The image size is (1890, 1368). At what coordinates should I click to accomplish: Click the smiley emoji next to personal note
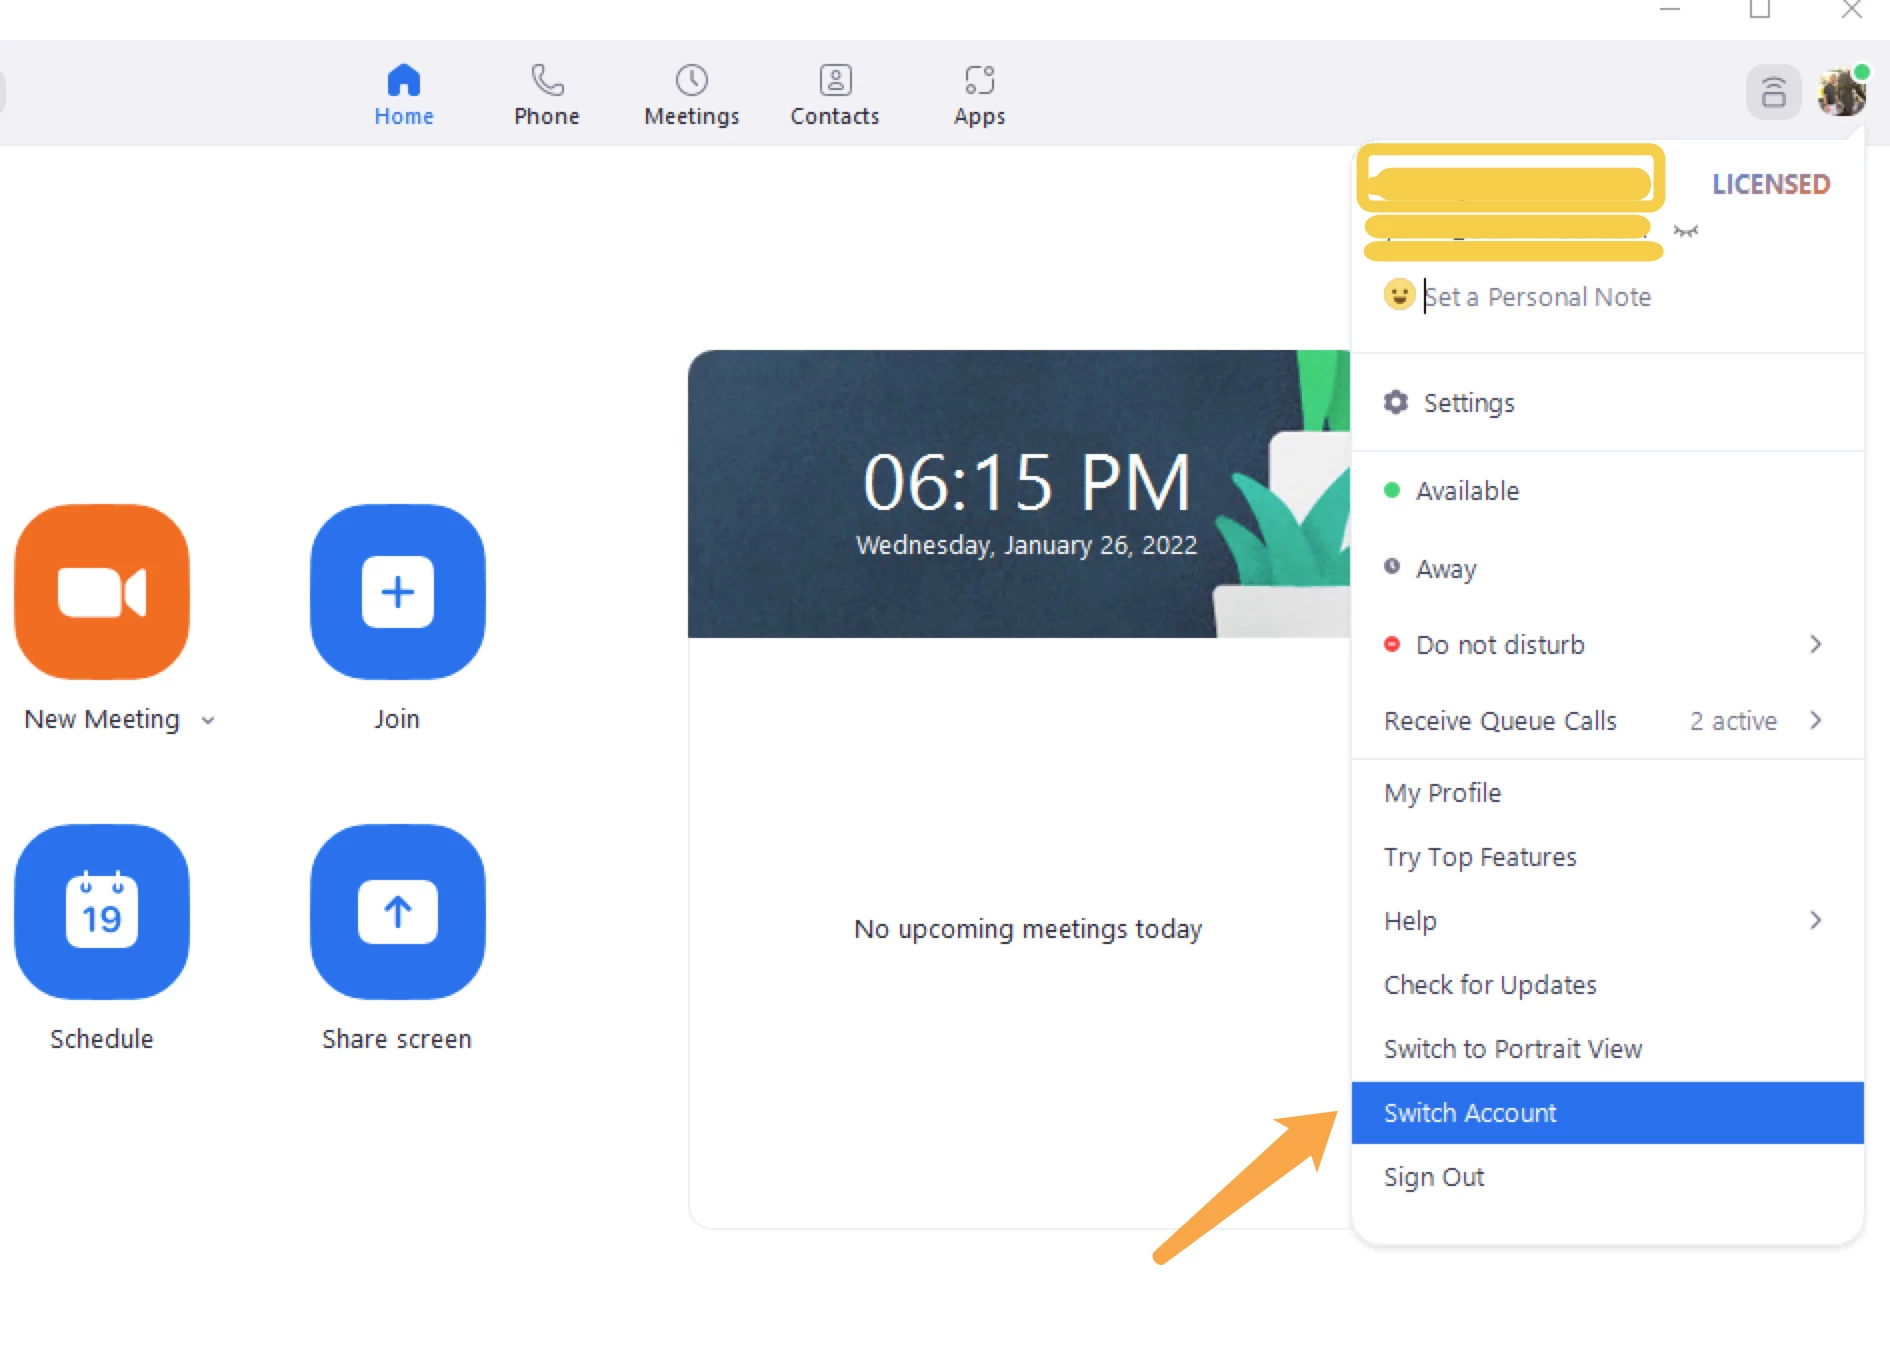coord(1399,295)
